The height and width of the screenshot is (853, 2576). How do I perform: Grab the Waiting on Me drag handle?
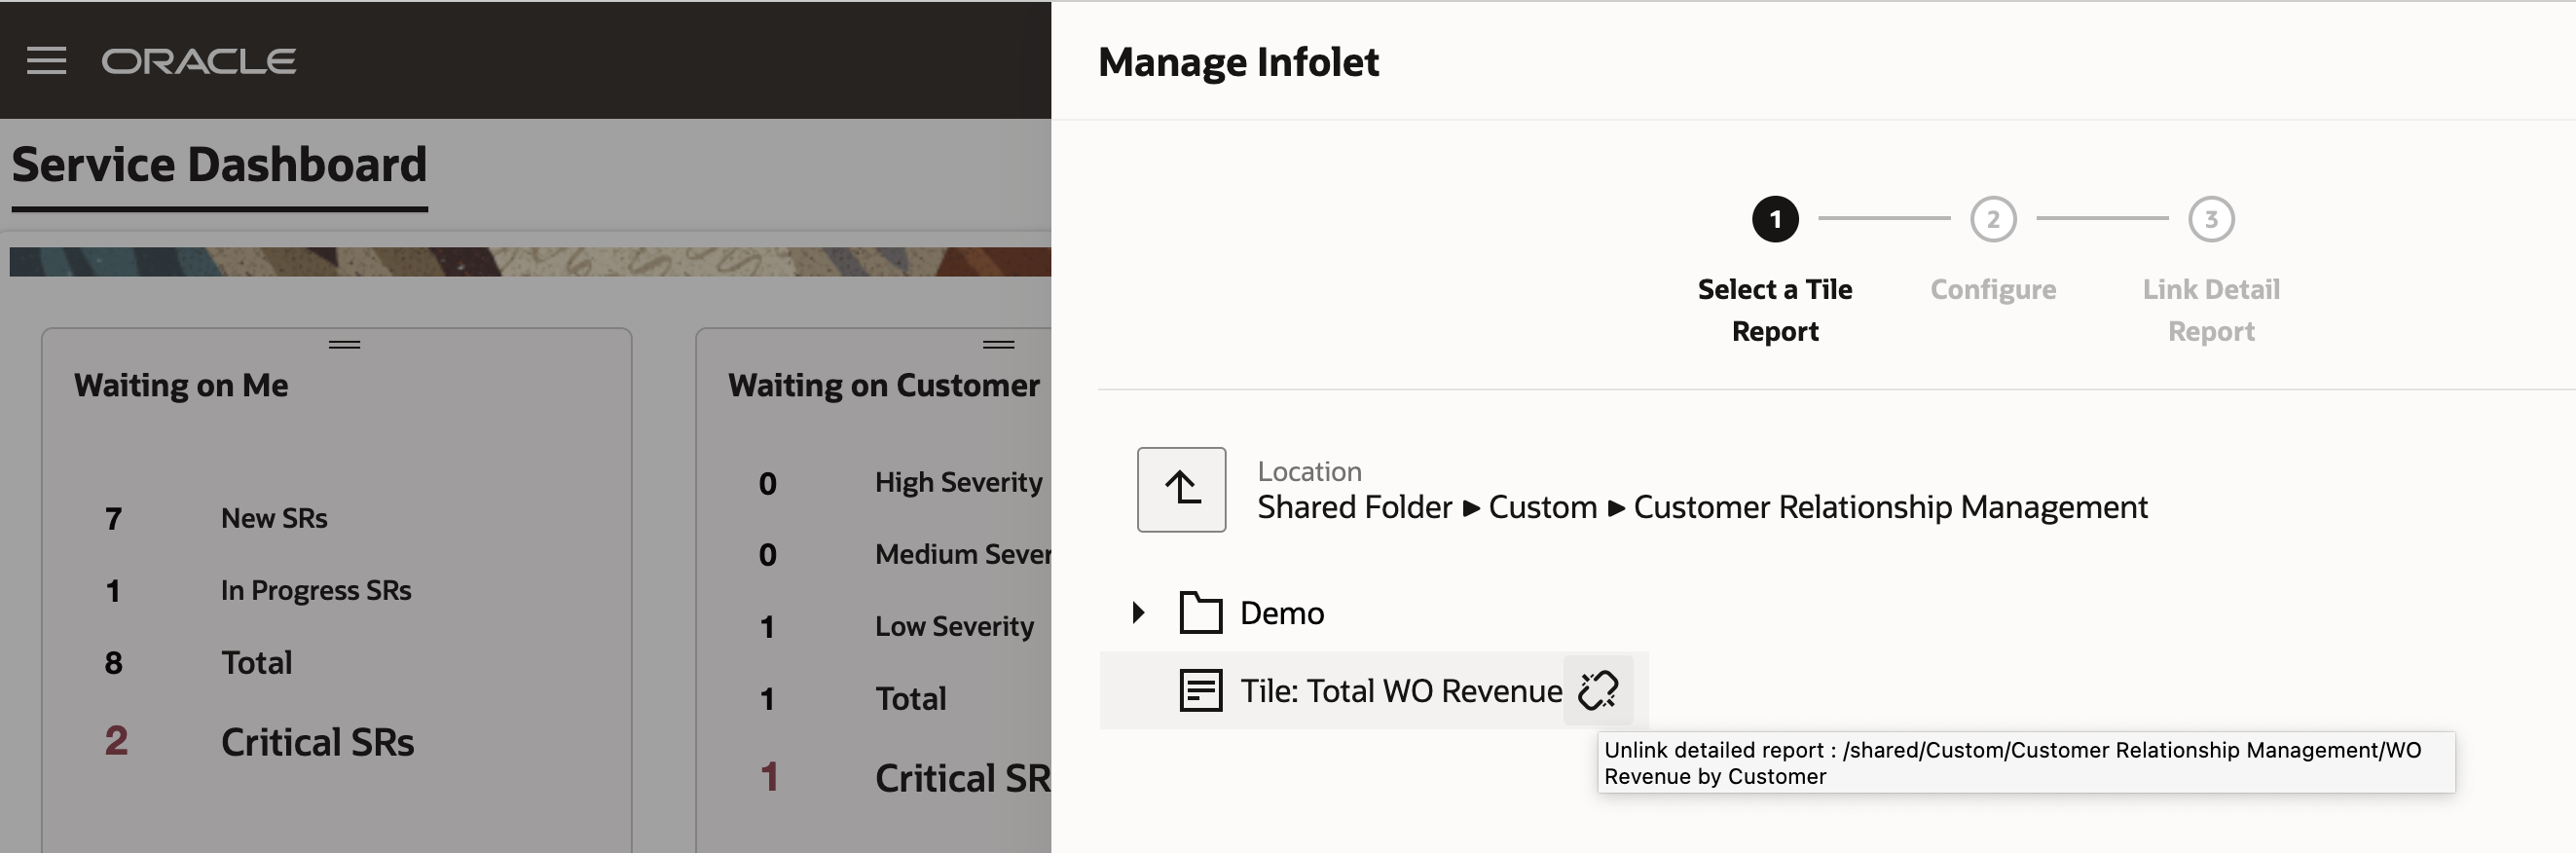[x=344, y=344]
